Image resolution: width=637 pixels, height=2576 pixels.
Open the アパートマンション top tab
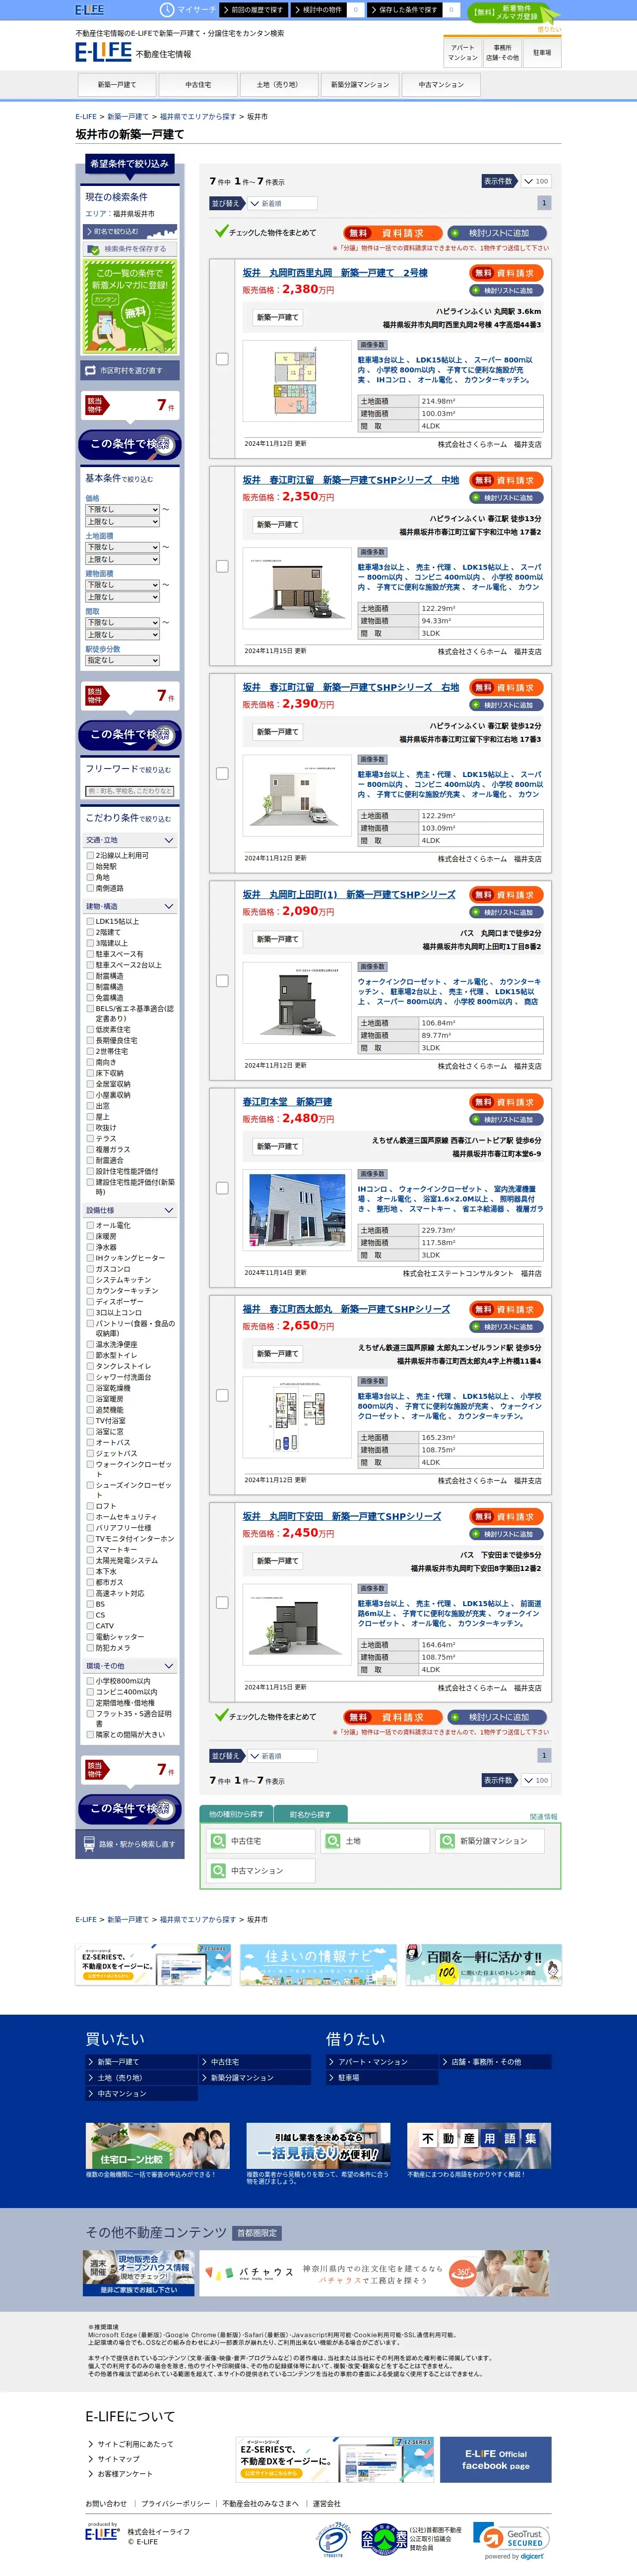pyautogui.click(x=462, y=52)
